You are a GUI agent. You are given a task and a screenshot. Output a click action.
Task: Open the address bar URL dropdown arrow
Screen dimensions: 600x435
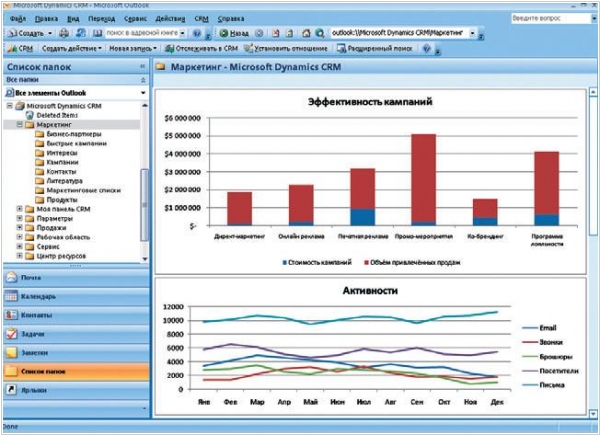click(x=473, y=33)
